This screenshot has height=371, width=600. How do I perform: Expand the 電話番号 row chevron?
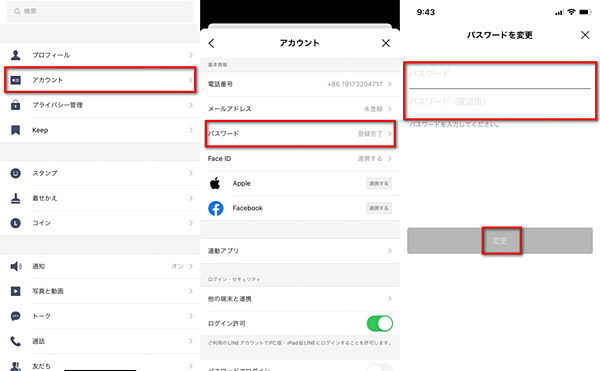pyautogui.click(x=390, y=84)
